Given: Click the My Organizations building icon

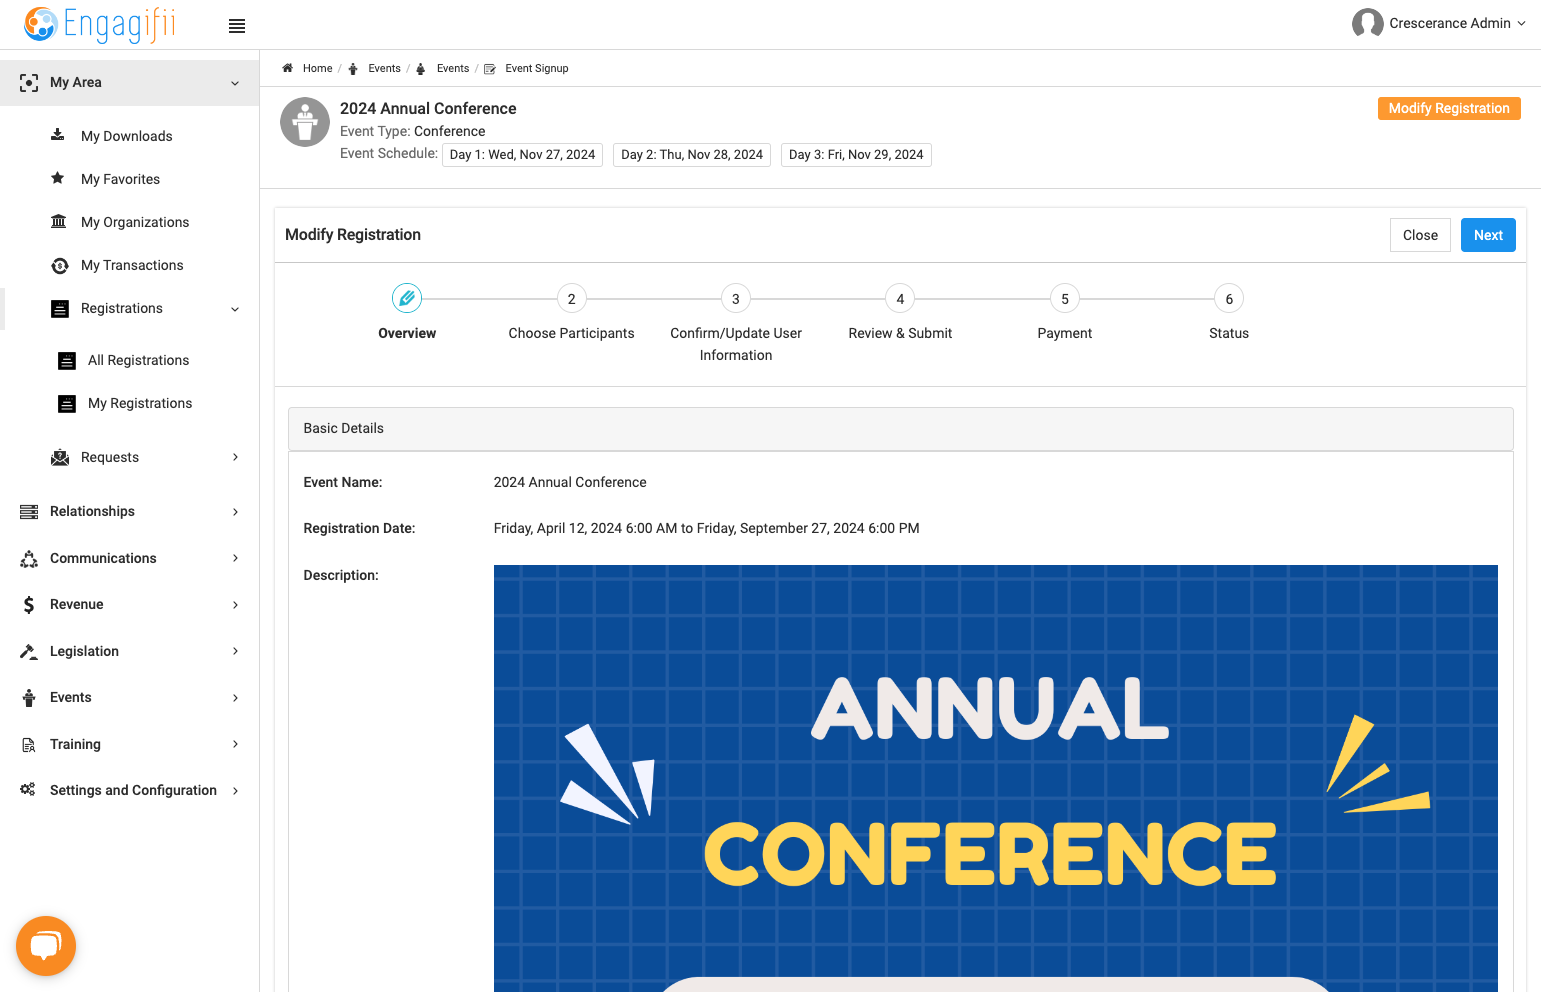Looking at the screenshot, I should tap(59, 221).
